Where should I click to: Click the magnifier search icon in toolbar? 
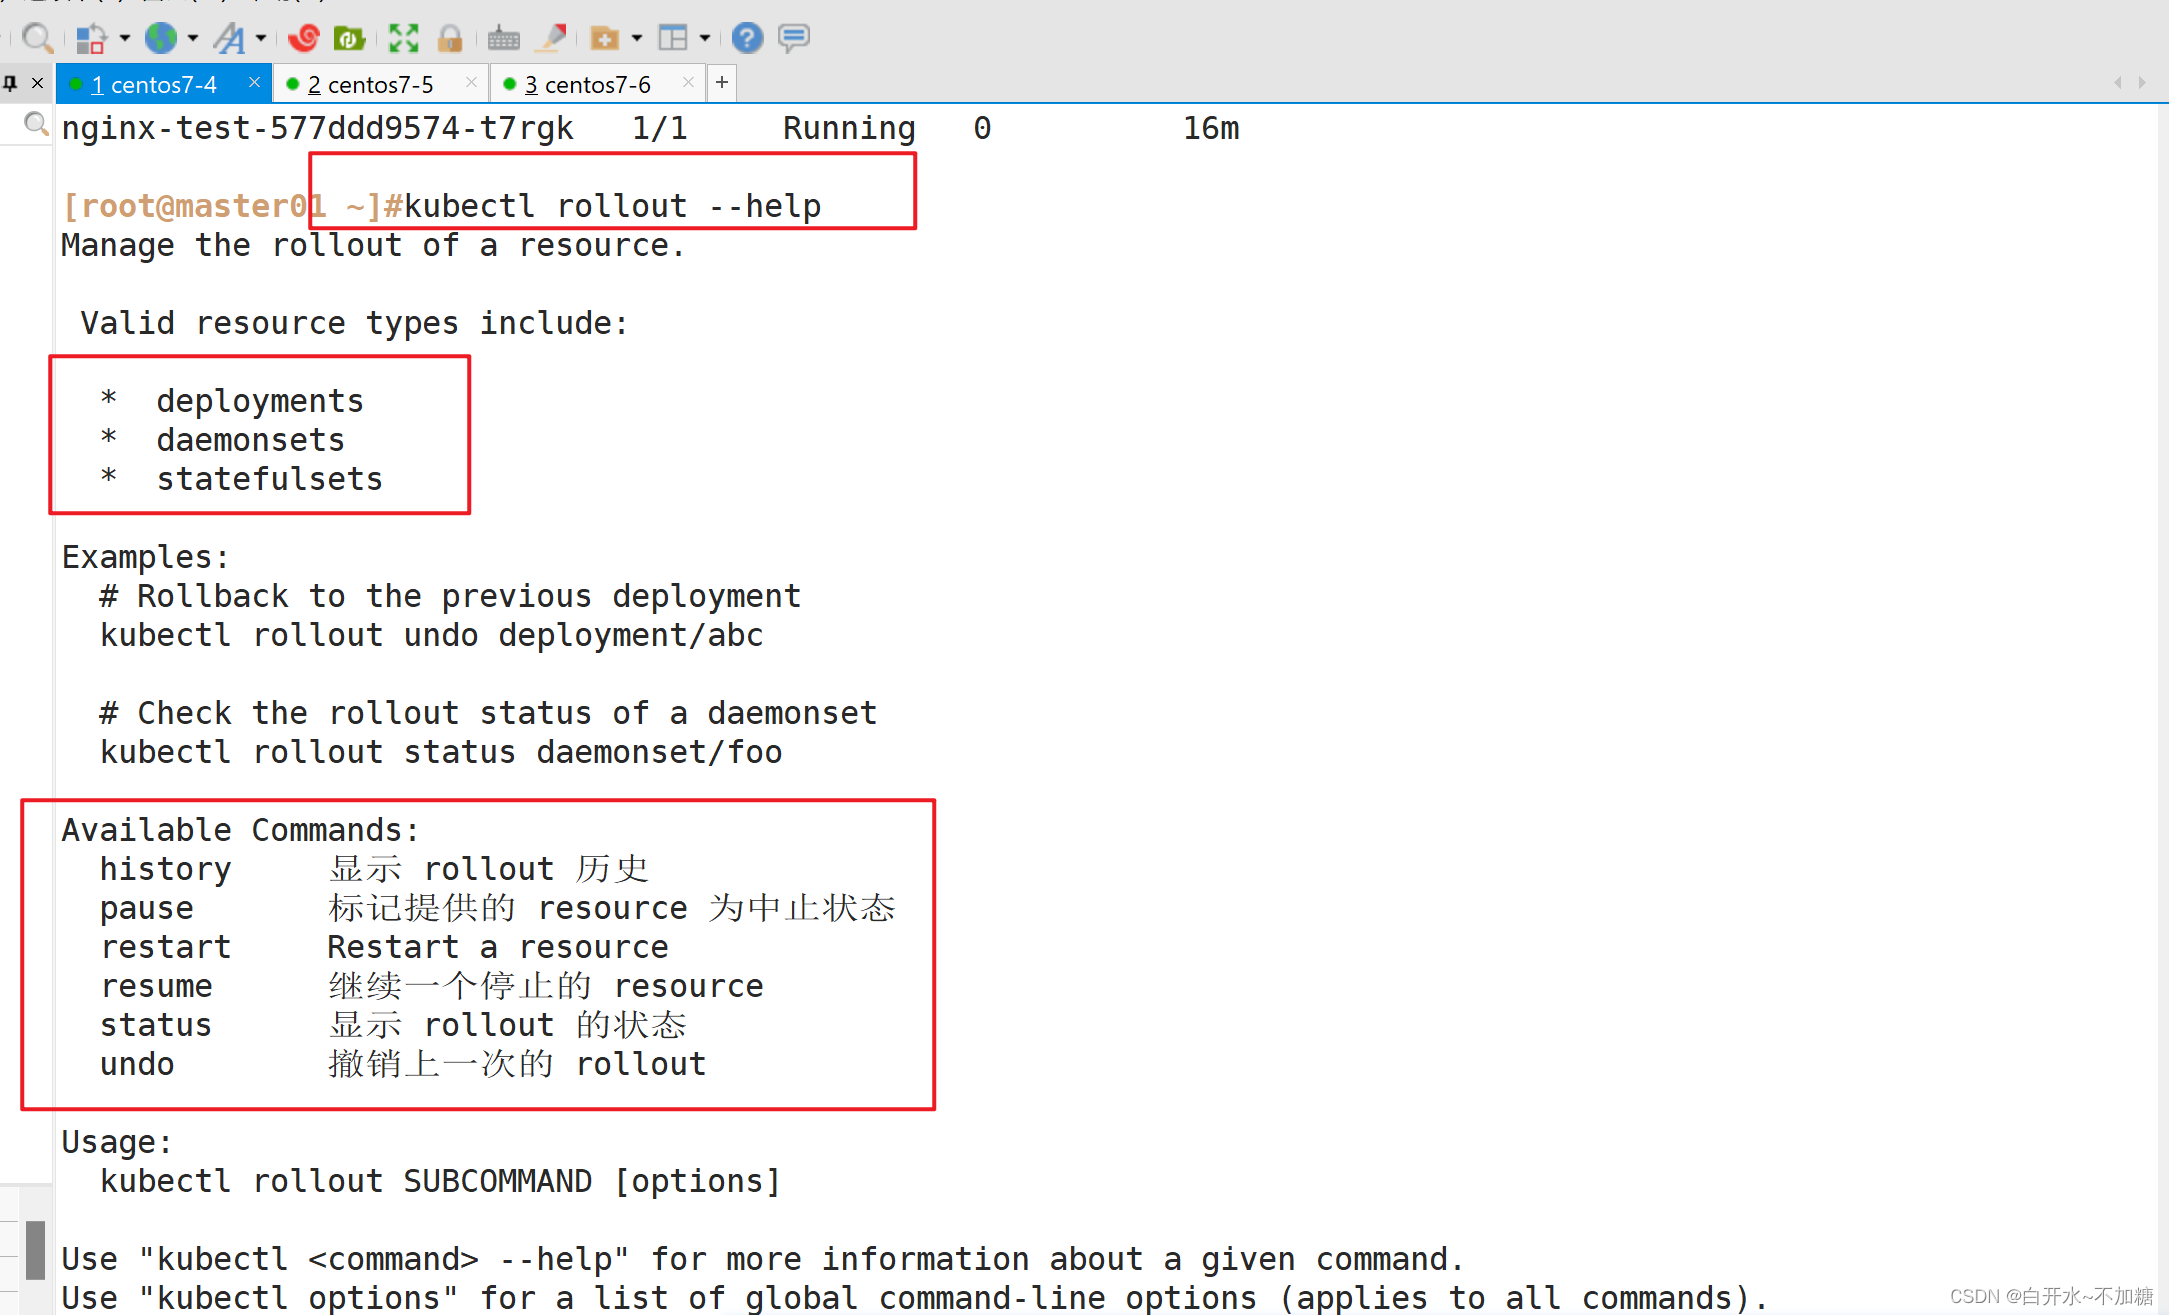pos(37,38)
